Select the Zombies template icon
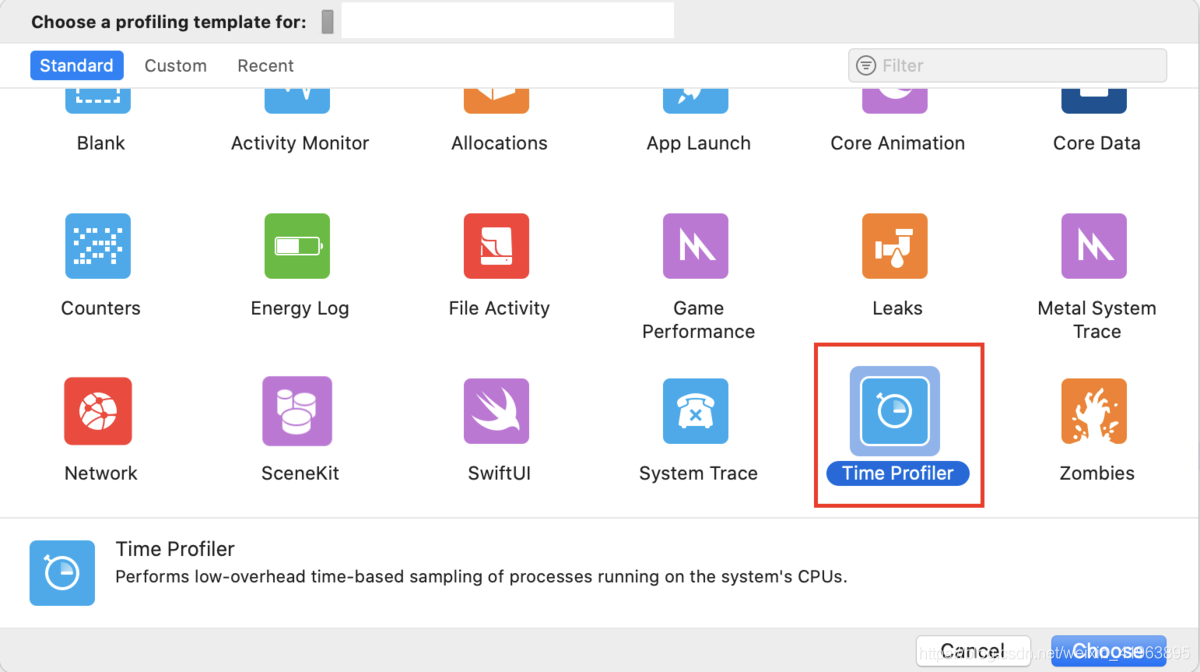Image resolution: width=1200 pixels, height=672 pixels. (1094, 411)
